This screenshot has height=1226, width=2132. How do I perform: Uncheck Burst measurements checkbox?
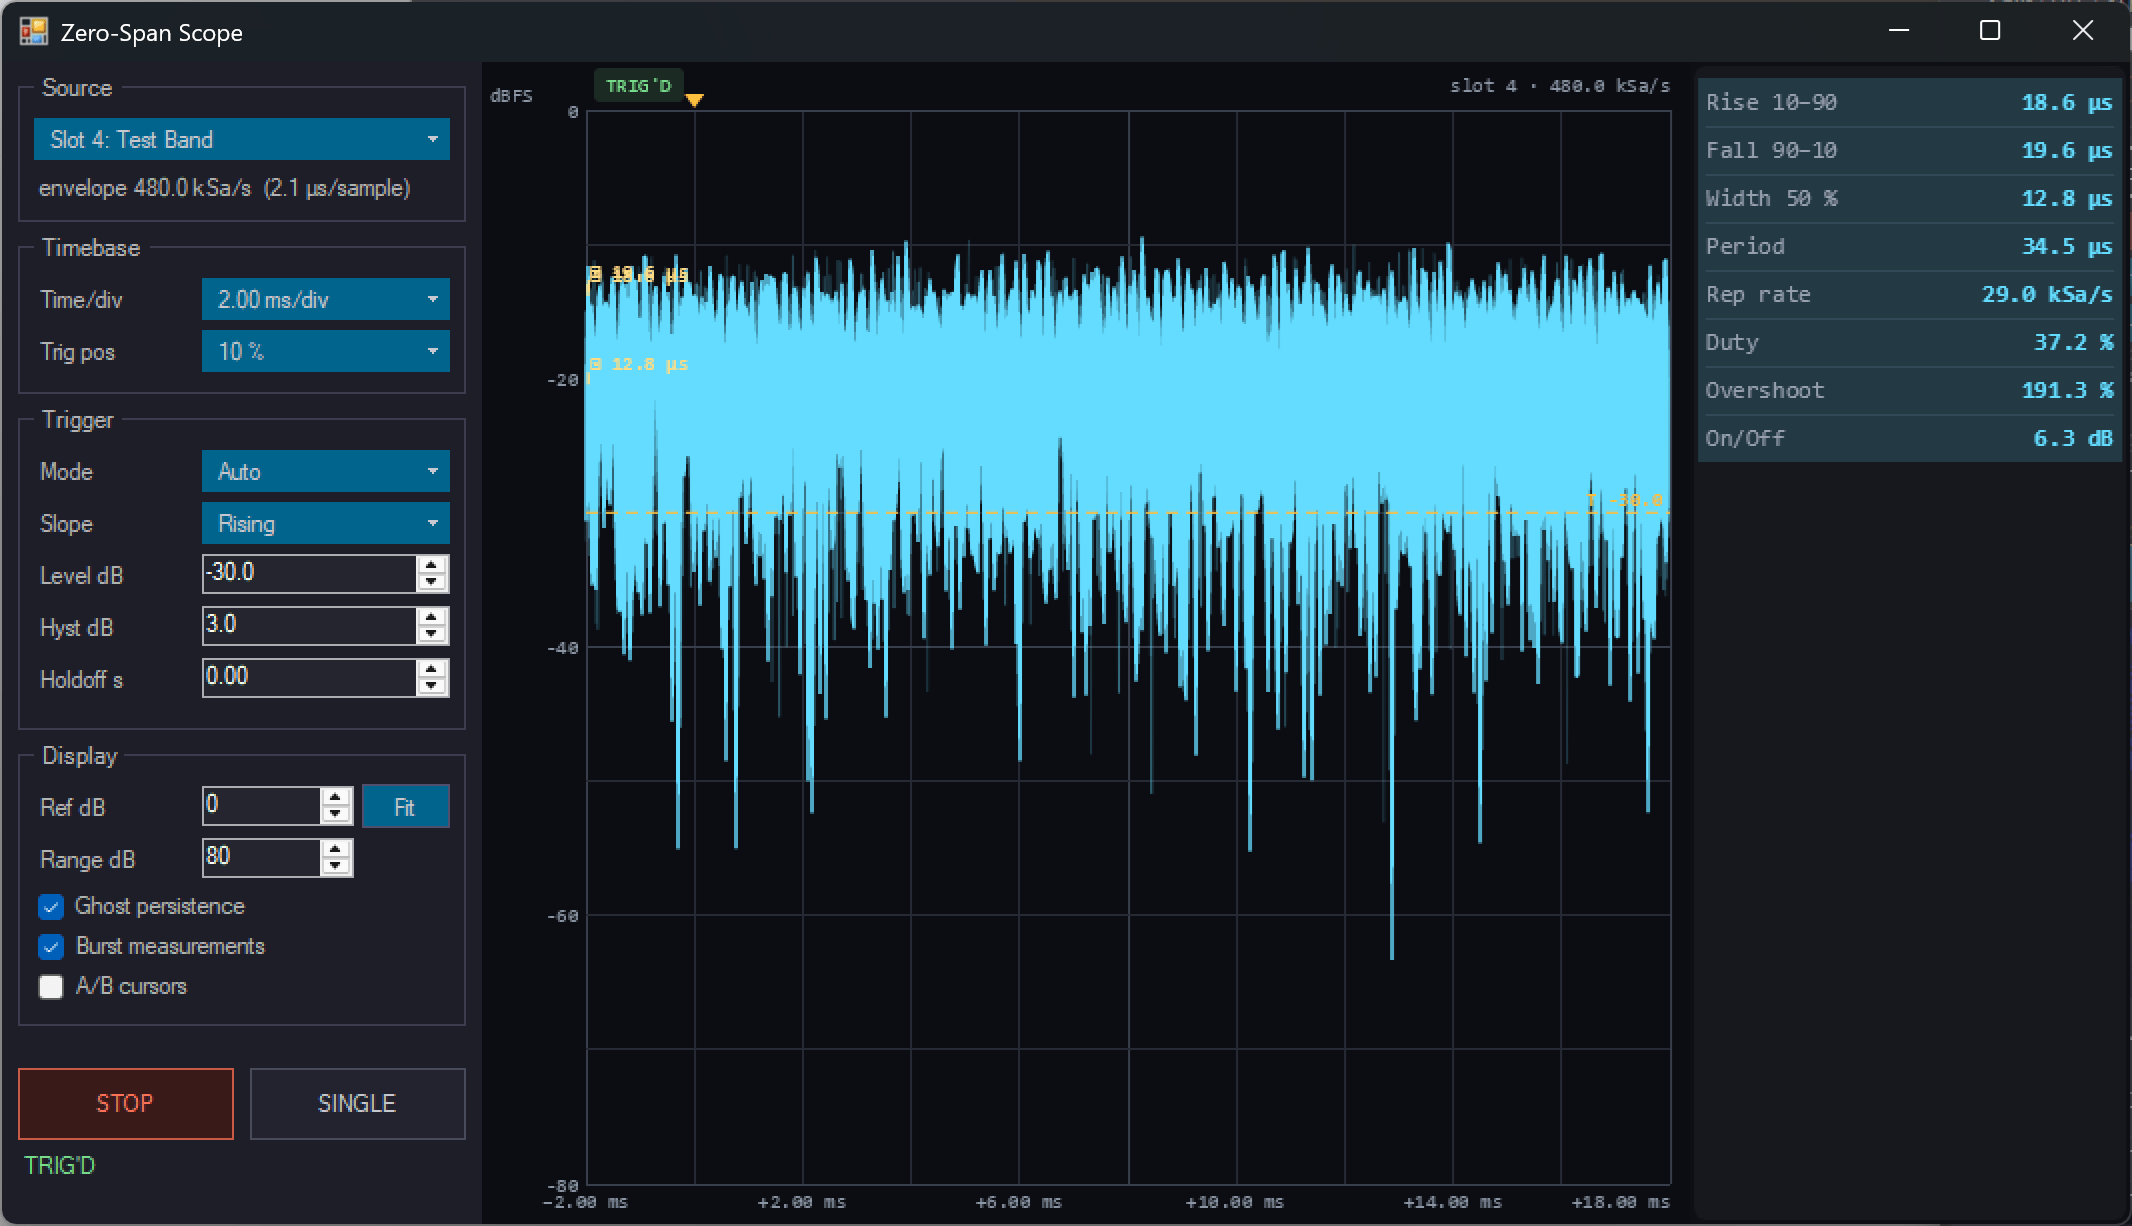coord(51,946)
